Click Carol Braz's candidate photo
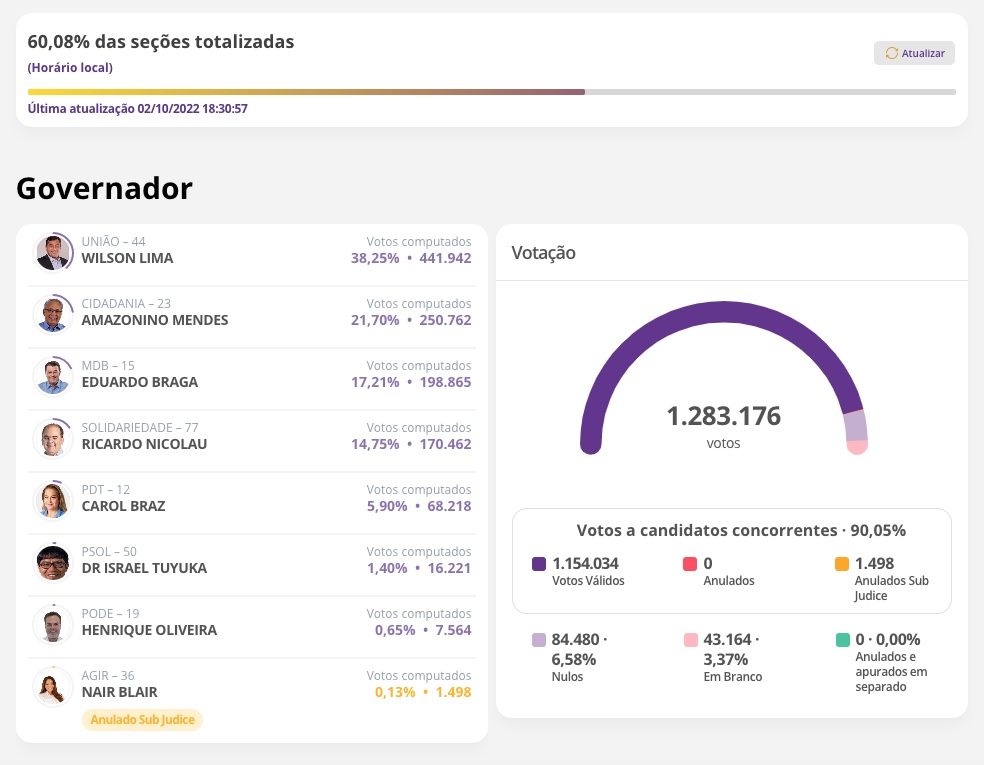This screenshot has width=984, height=765. tap(53, 500)
